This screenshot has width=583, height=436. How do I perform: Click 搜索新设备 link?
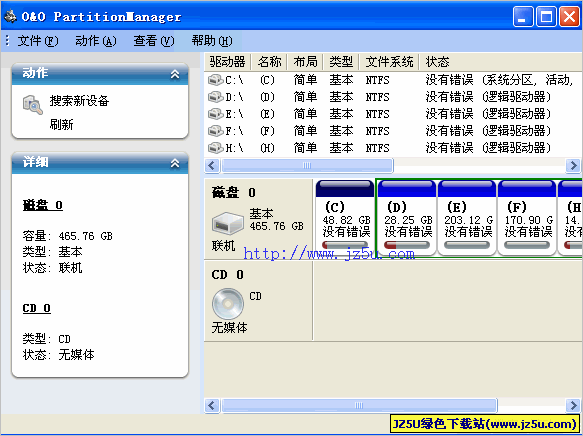coord(79,101)
